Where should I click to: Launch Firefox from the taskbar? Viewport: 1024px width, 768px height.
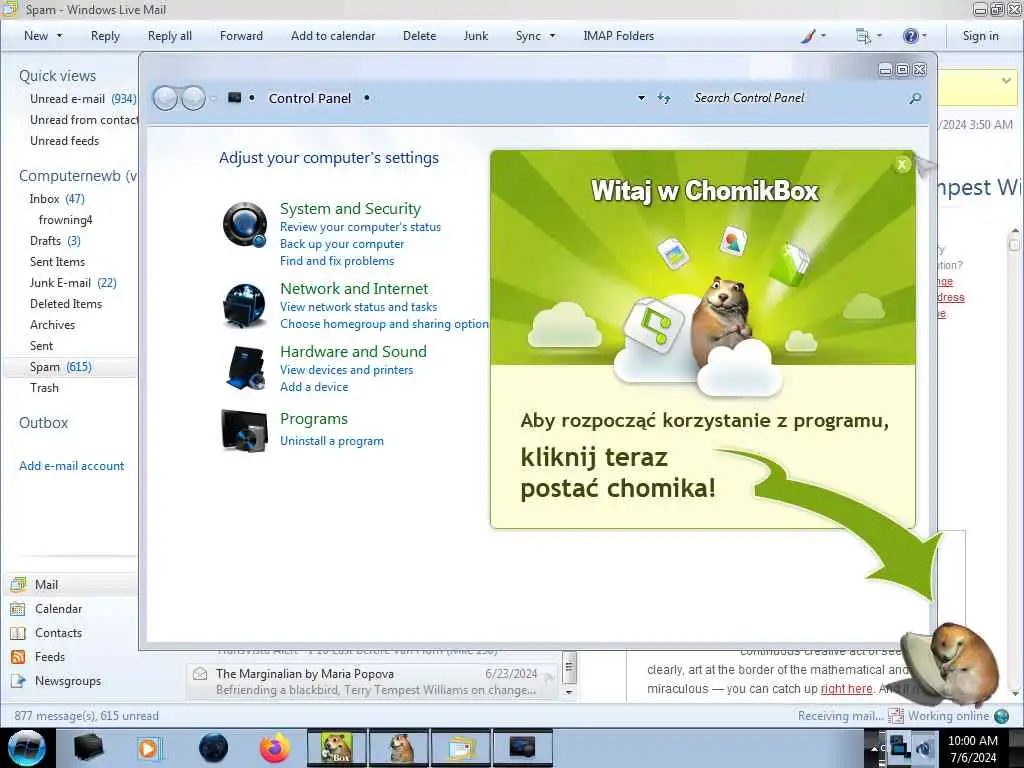(x=274, y=748)
